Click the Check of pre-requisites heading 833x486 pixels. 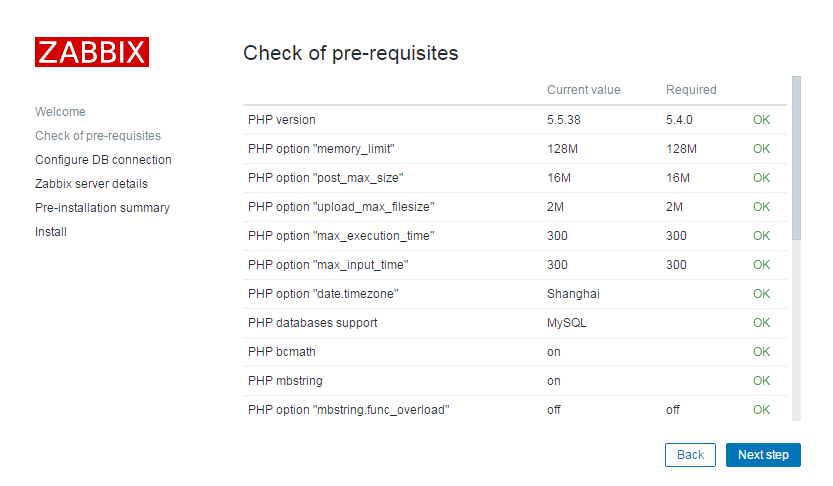coord(351,53)
